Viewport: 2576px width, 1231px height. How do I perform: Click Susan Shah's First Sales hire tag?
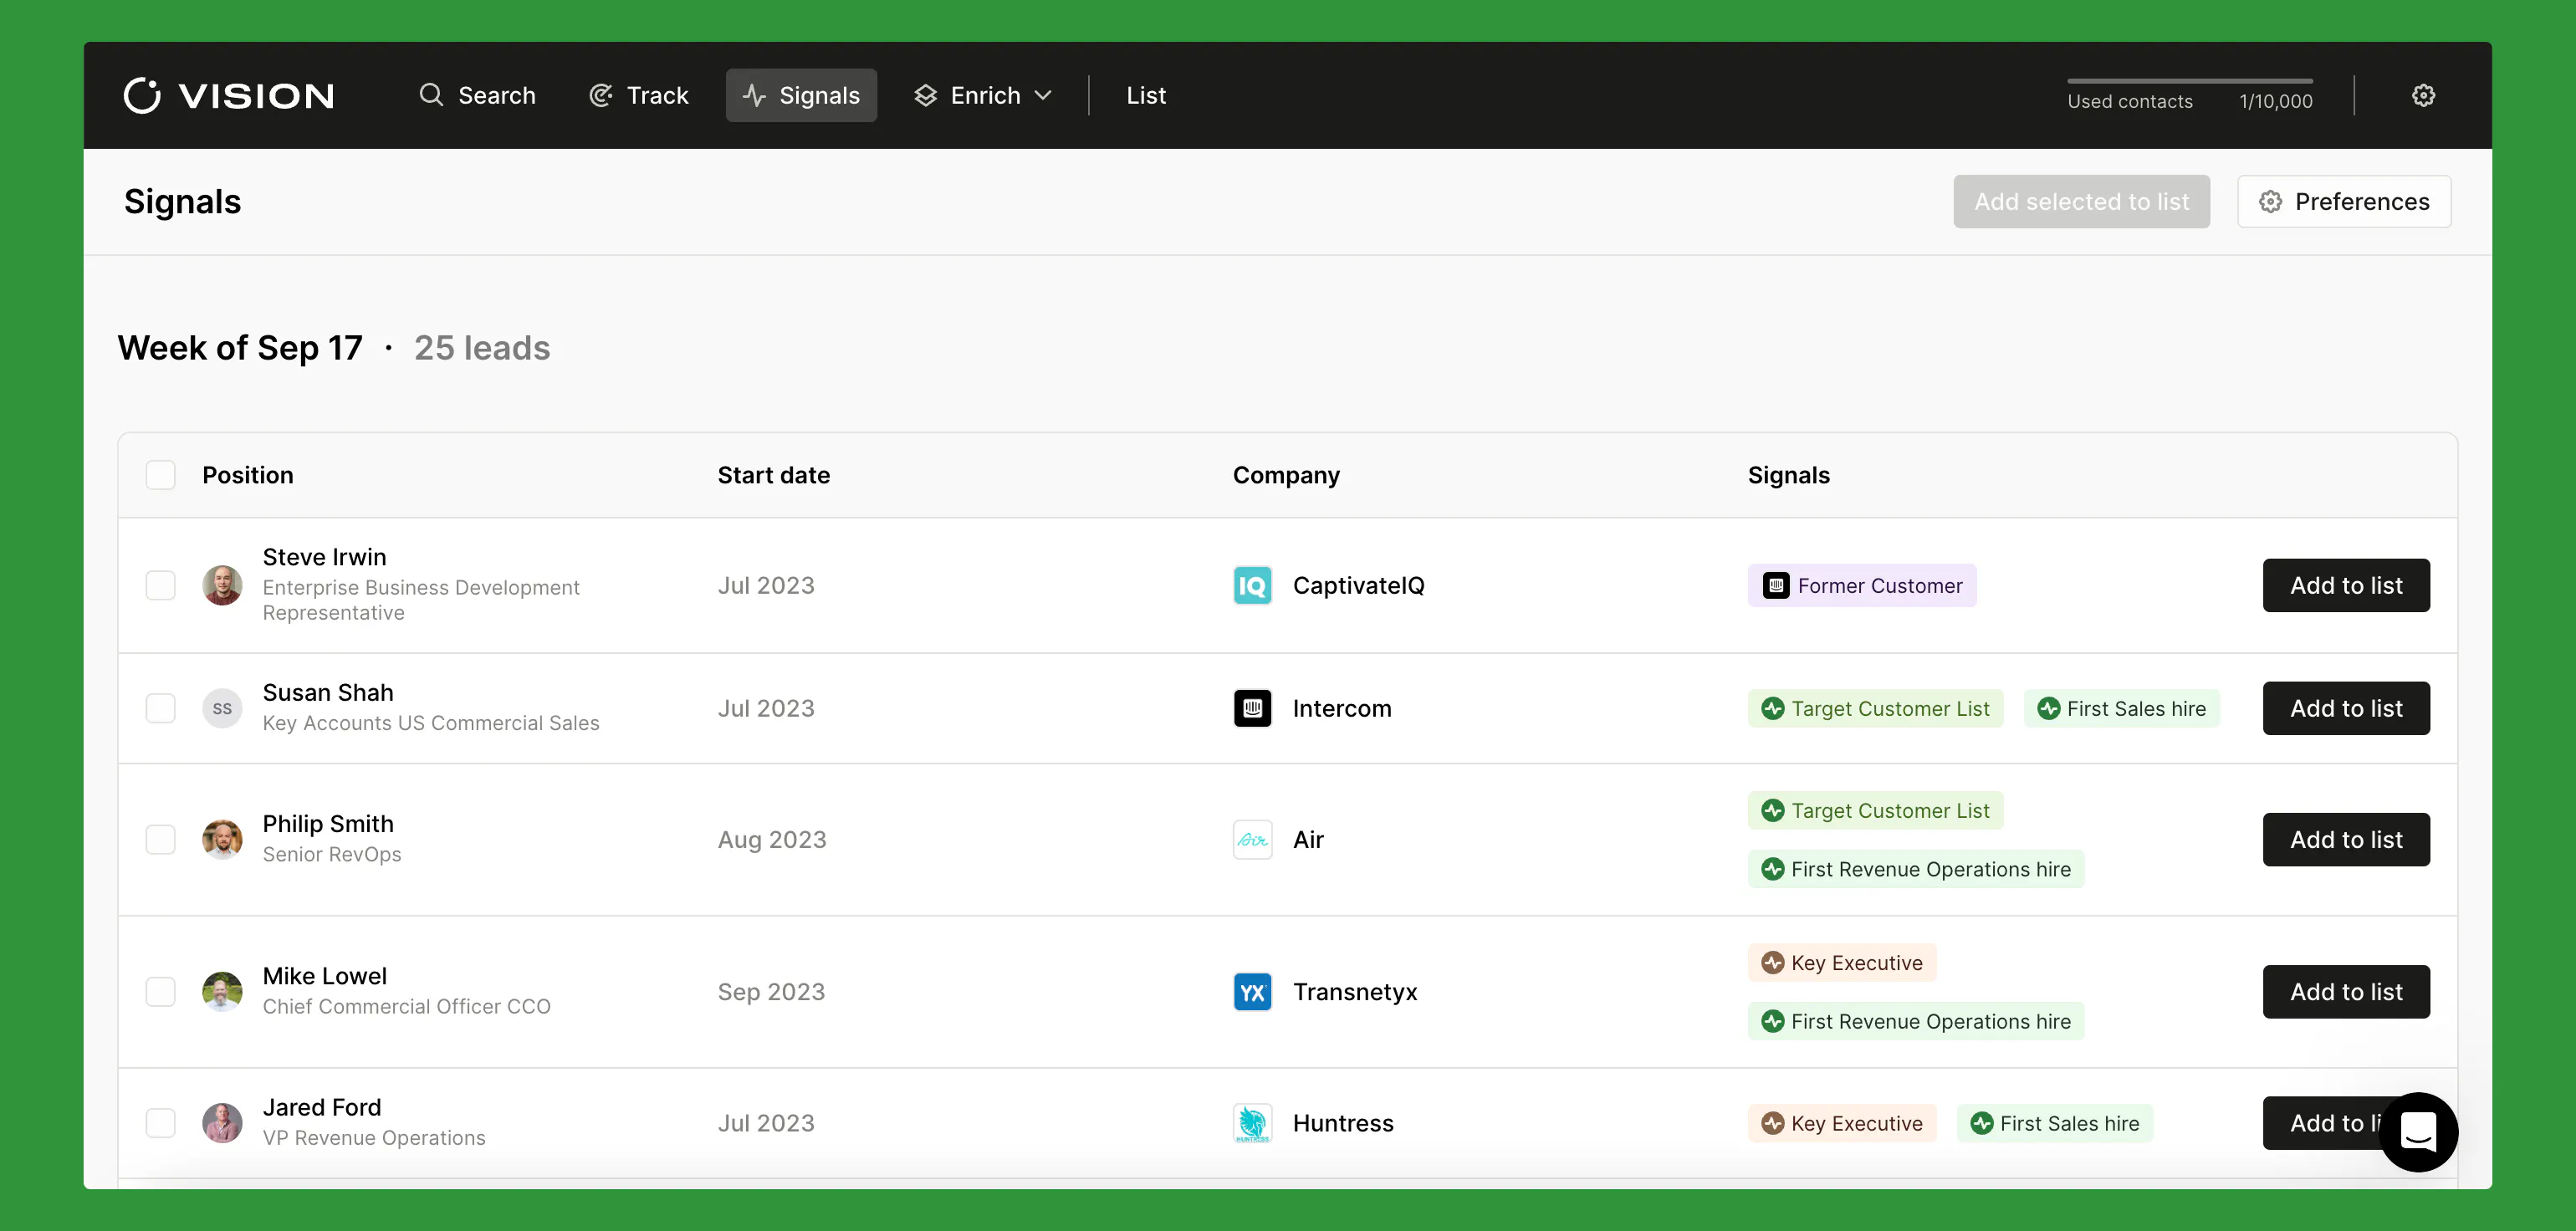pyautogui.click(x=2121, y=708)
